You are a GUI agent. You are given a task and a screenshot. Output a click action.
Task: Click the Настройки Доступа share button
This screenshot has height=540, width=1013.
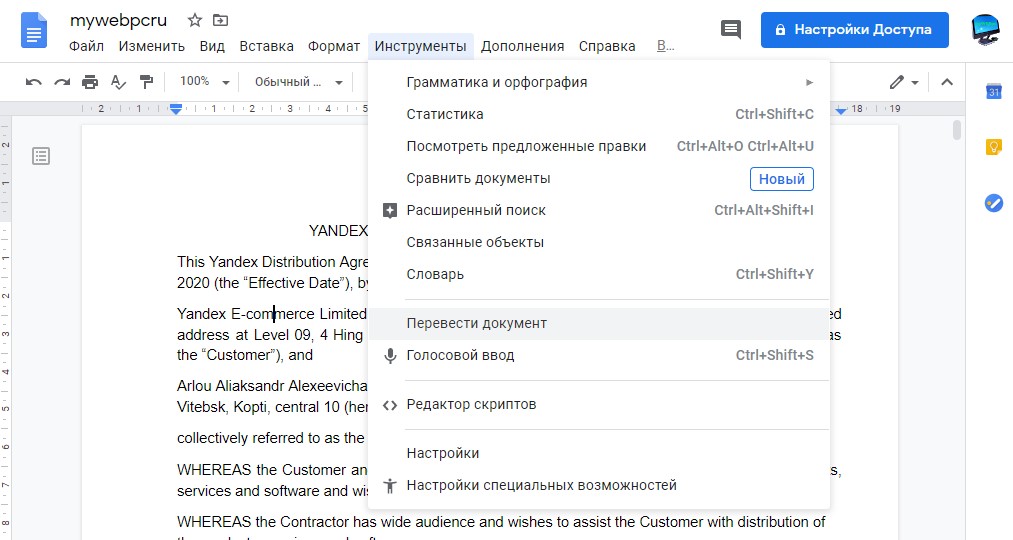(854, 30)
